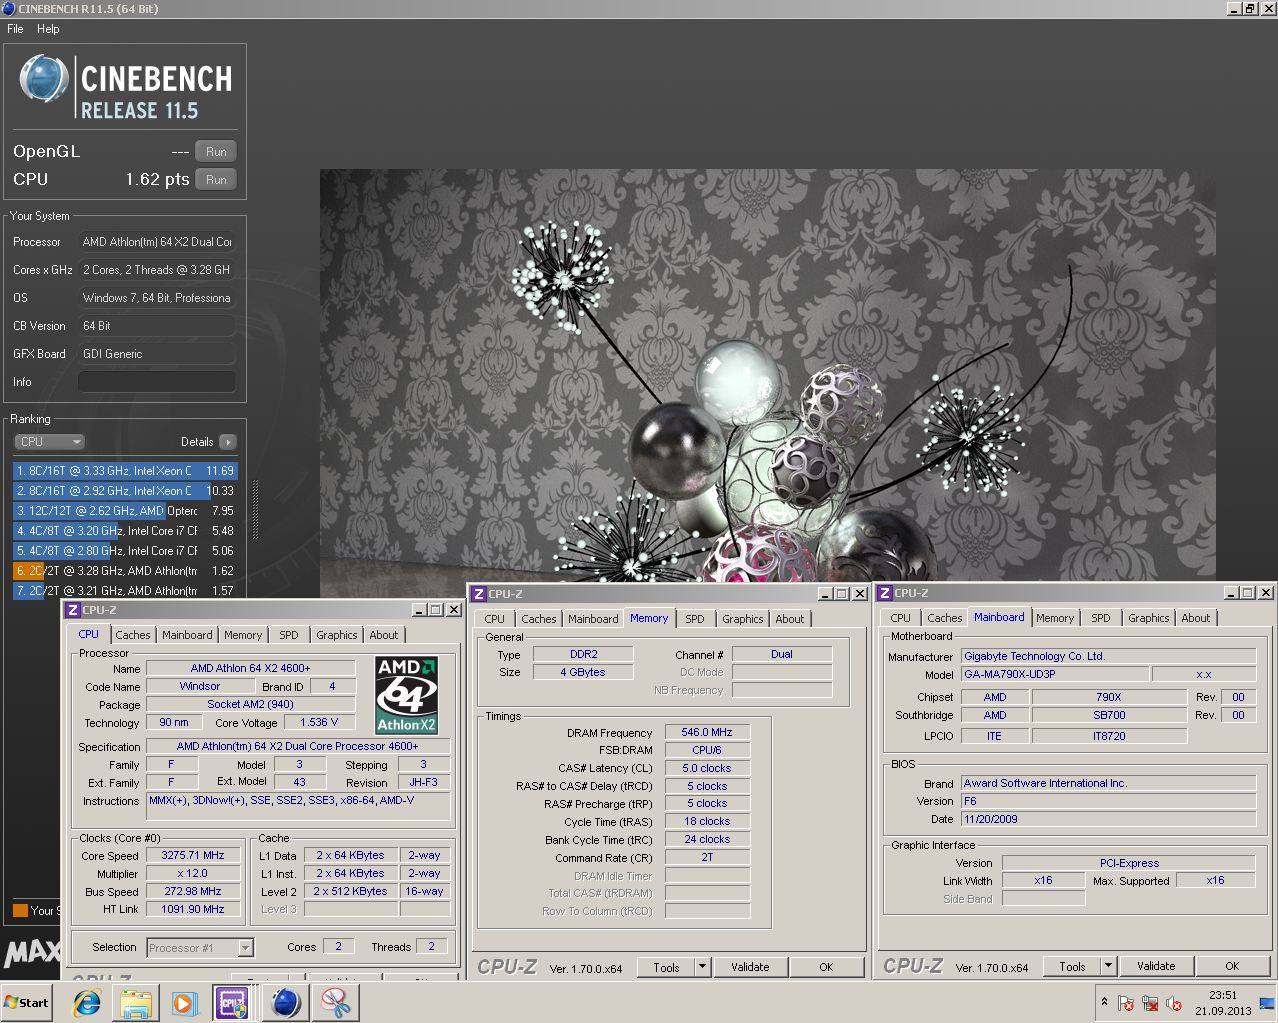Select Caches tab in Mainboard CPU-Z window

944,618
